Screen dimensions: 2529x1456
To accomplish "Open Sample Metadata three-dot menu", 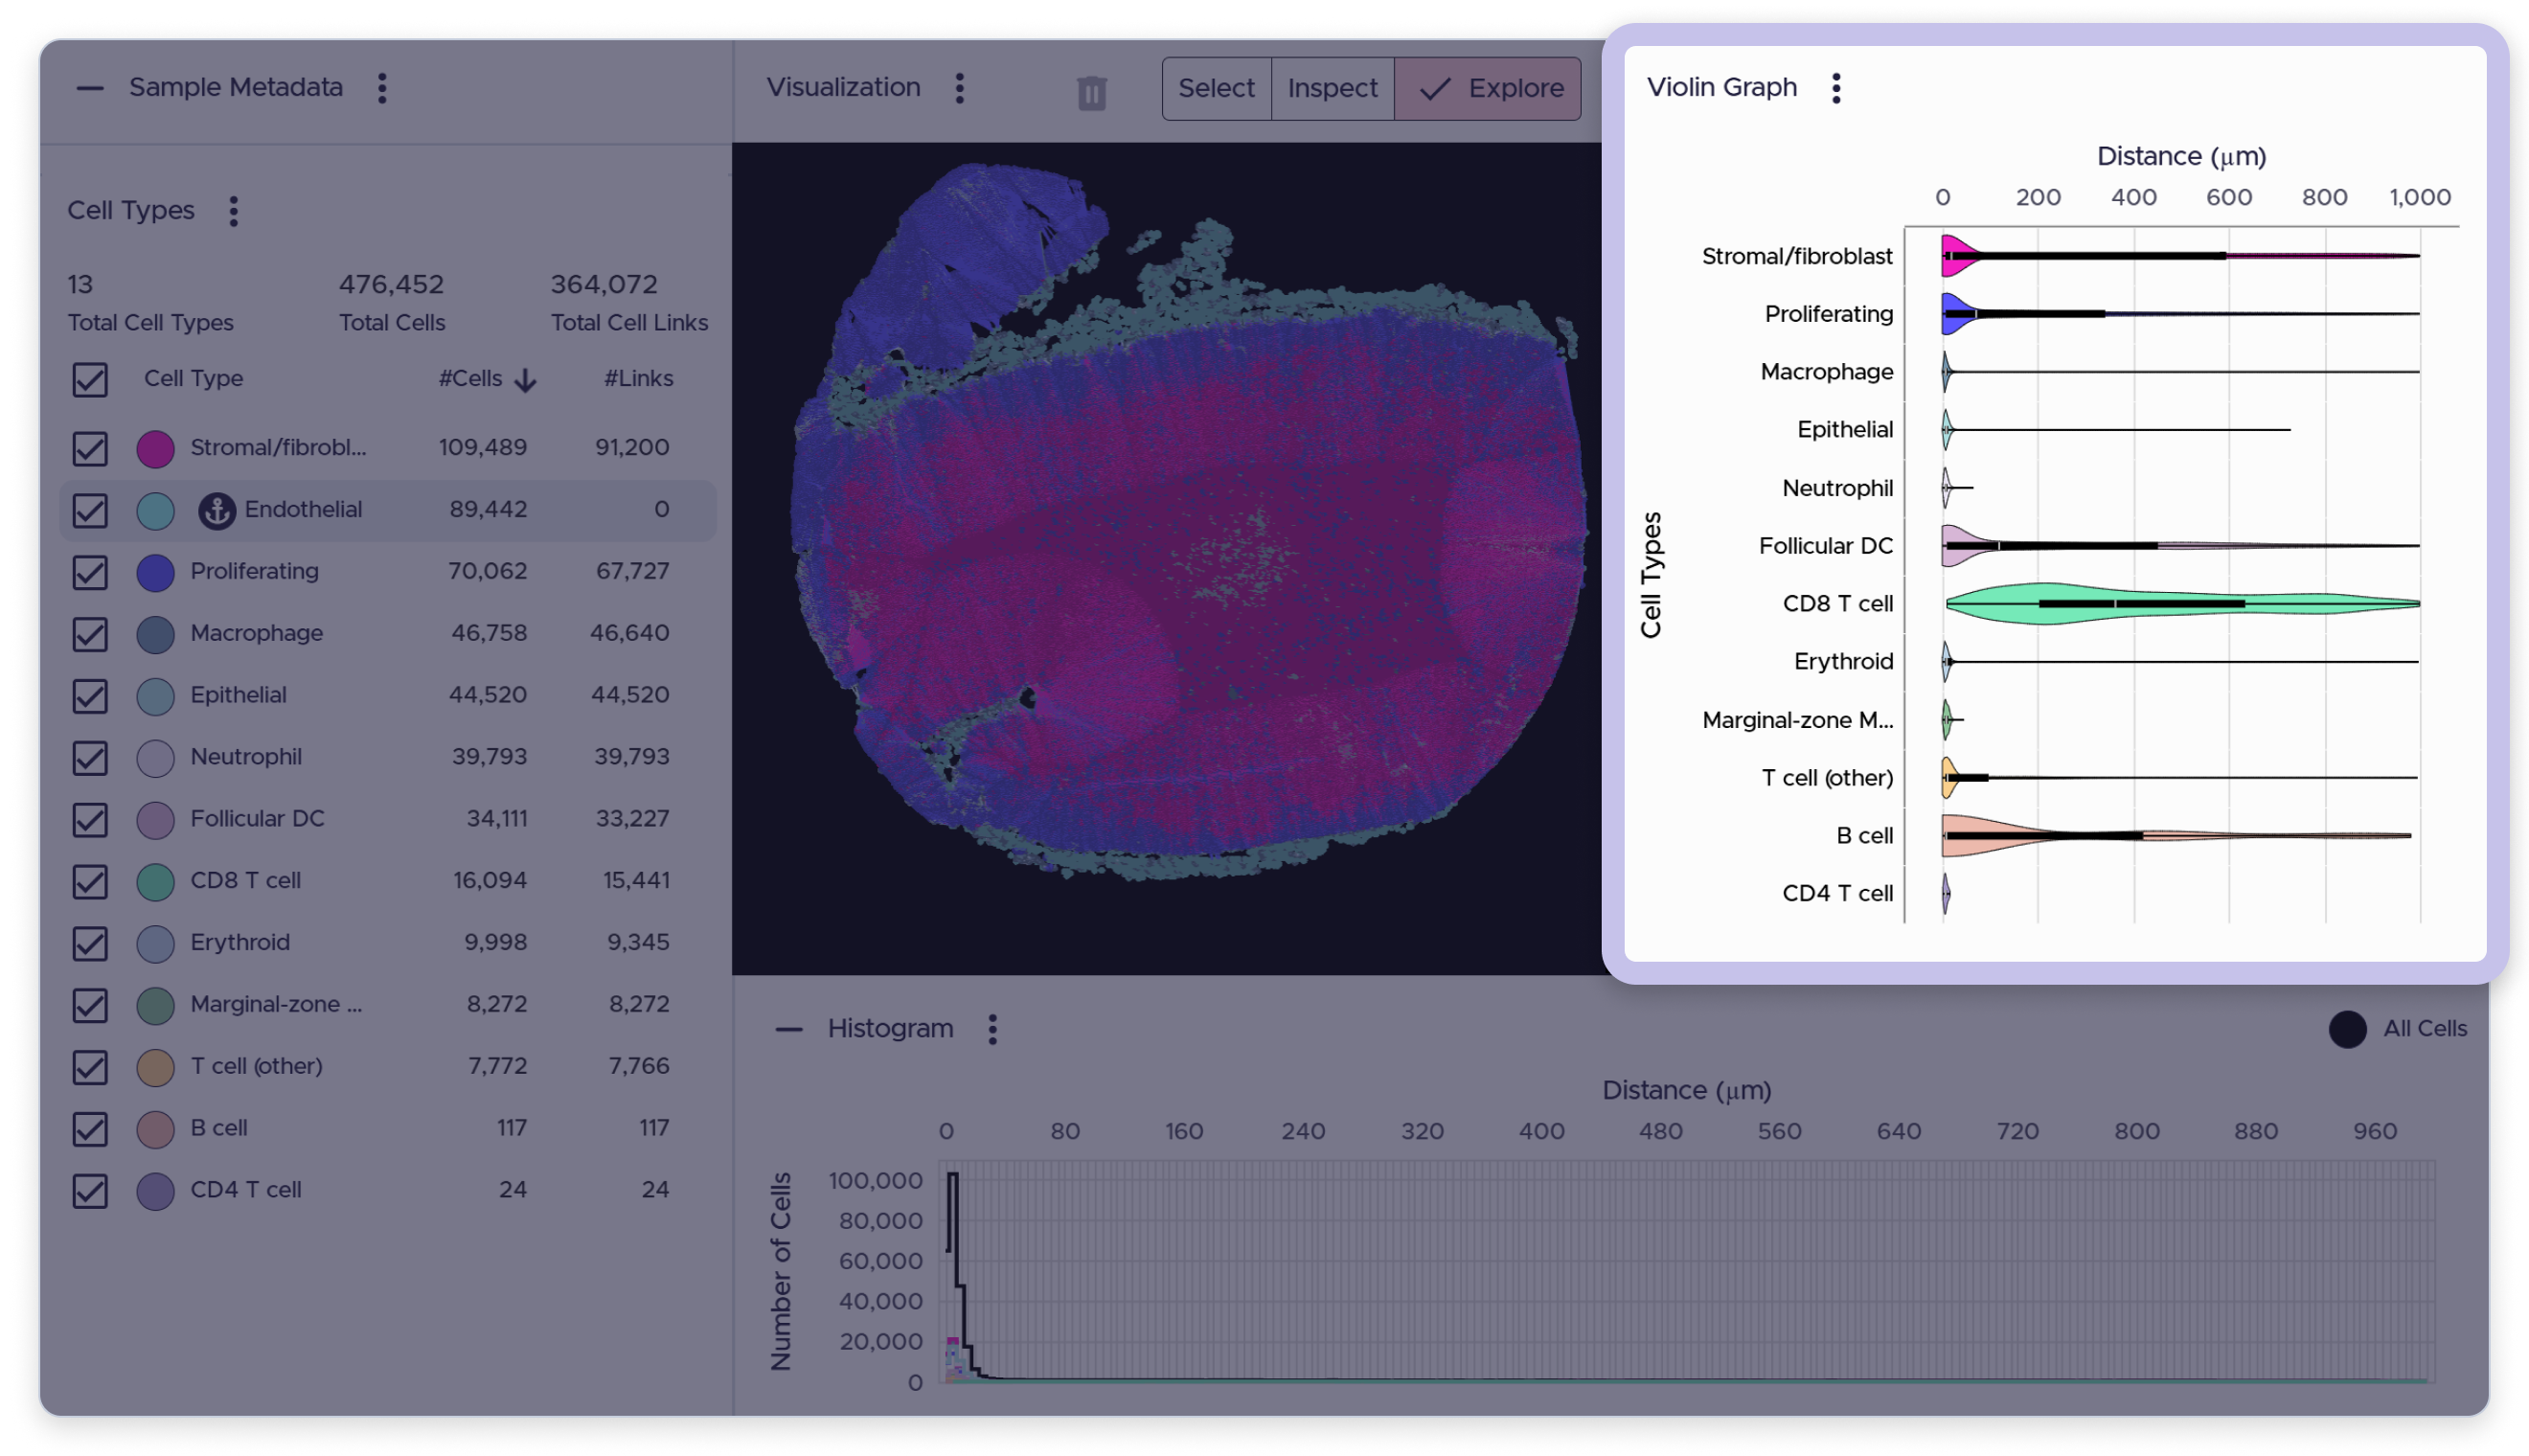I will [x=382, y=88].
